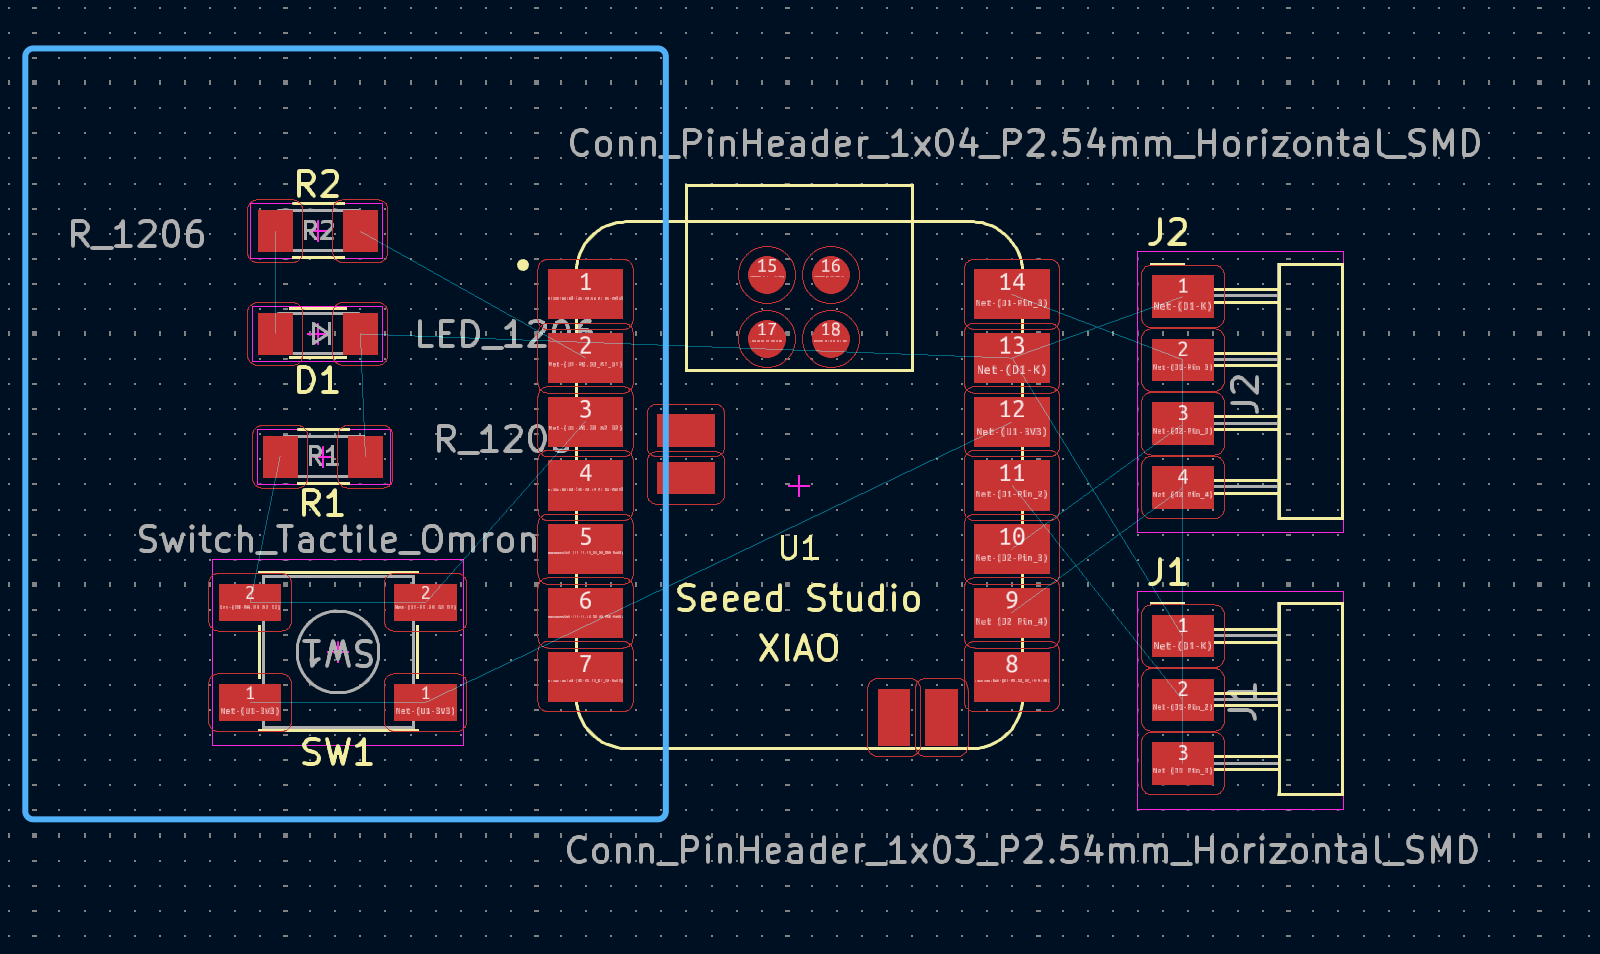The height and width of the screenshot is (954, 1600).
Task: Pick the lower-right pad 1 of SW1
Action: point(425,702)
